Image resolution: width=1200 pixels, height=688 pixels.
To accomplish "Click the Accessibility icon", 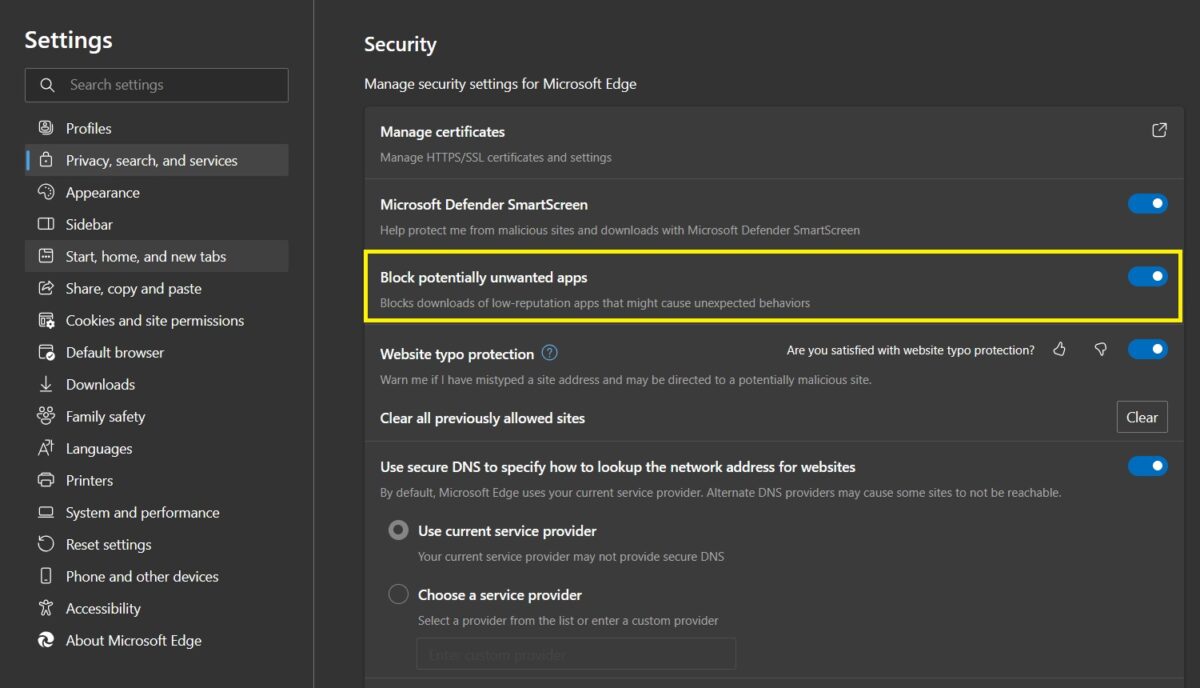I will coord(46,608).
